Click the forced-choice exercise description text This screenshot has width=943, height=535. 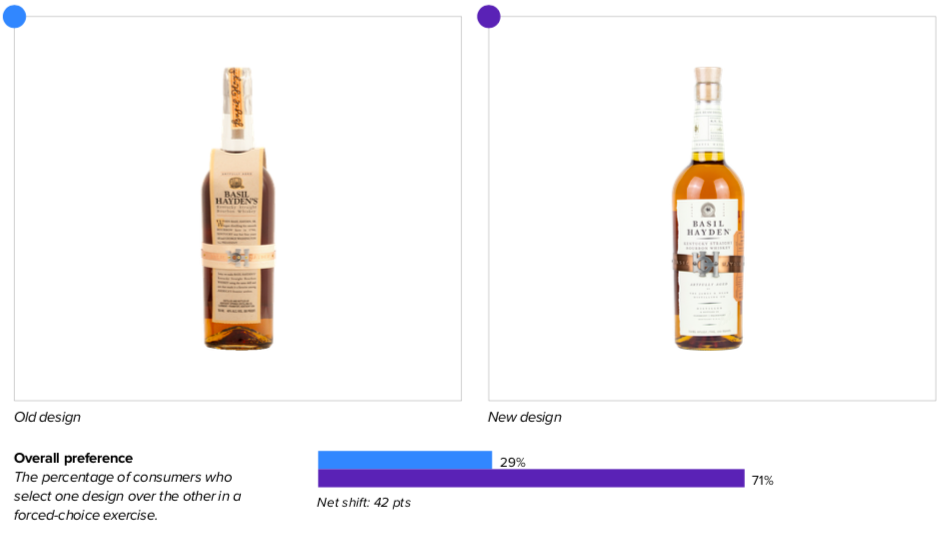[127, 496]
